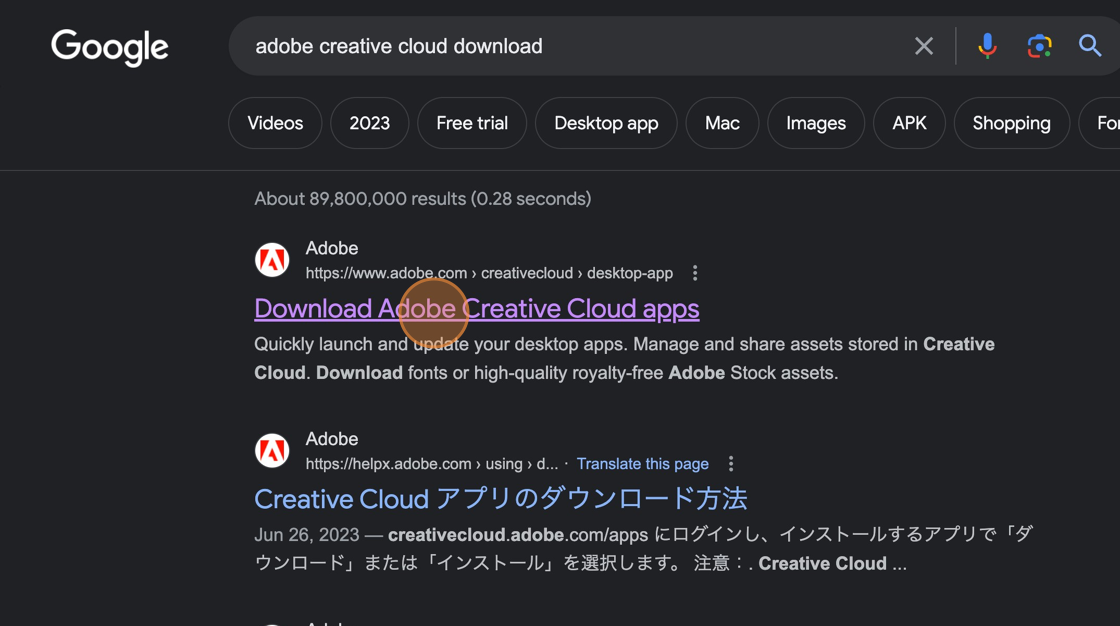Click the Adobe logo beside the helpx result
Screen dimensions: 1120x626
(x=272, y=450)
